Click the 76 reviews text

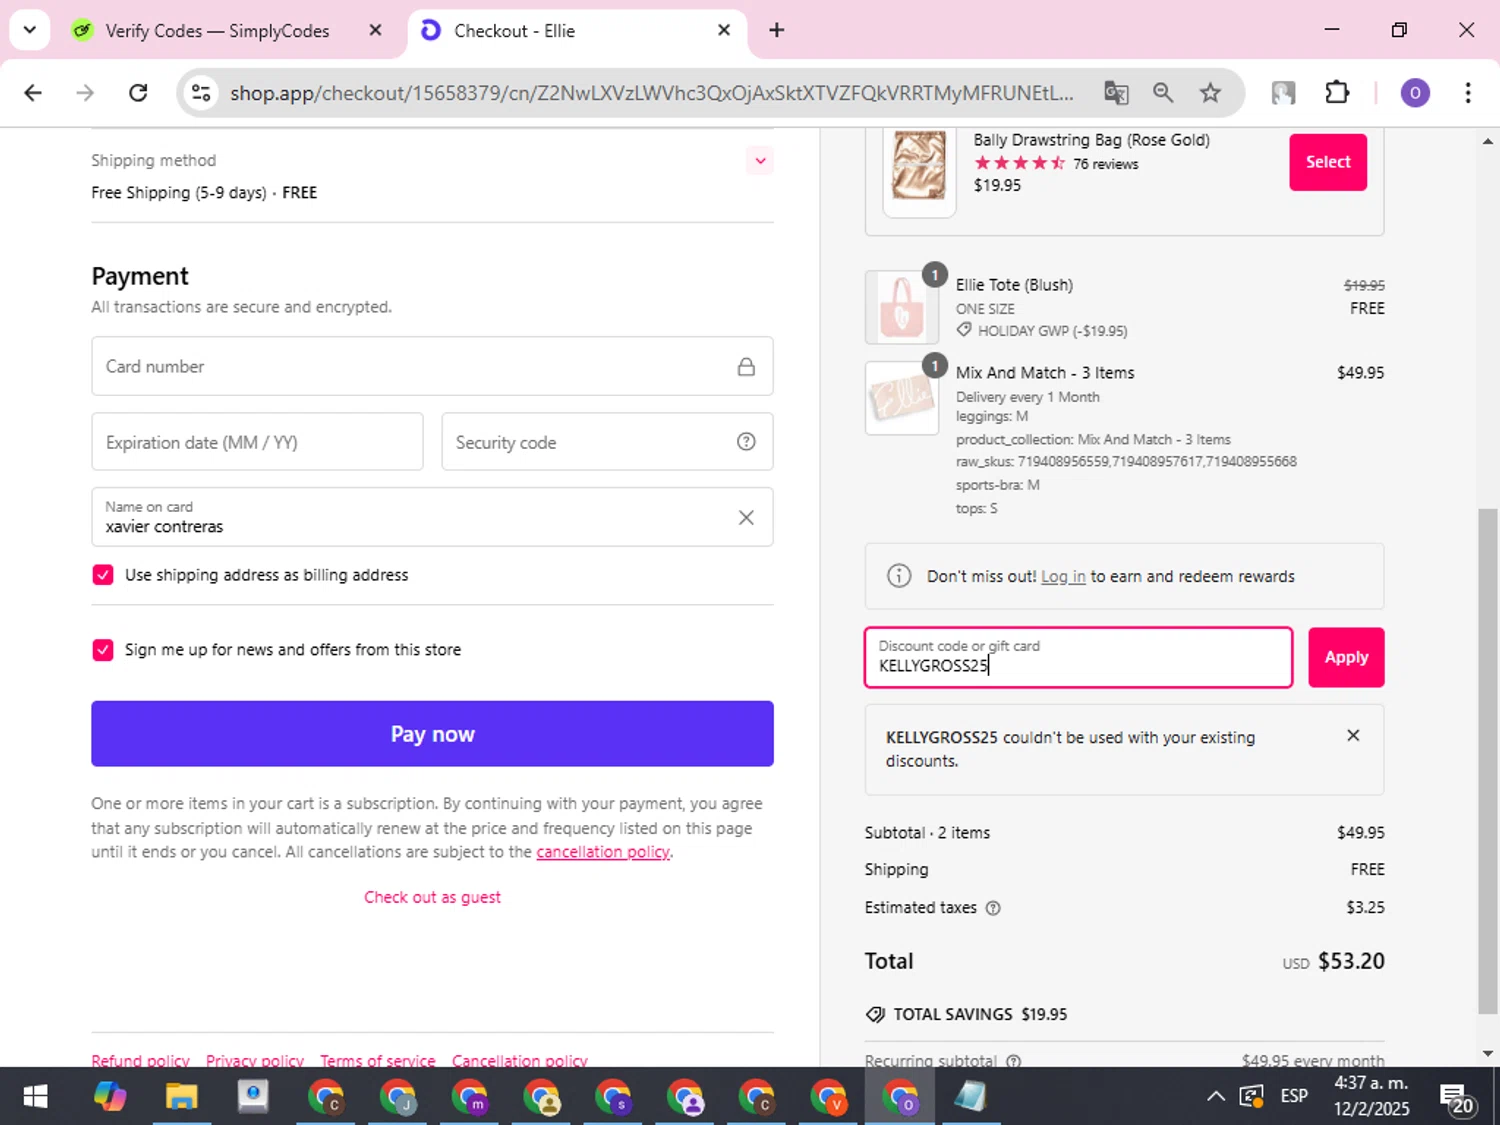(x=1105, y=164)
